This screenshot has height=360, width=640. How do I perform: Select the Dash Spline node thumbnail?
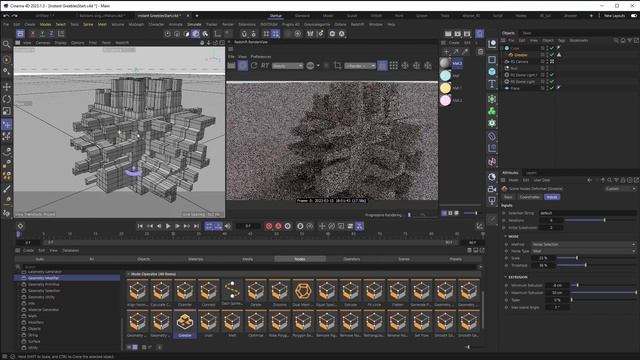click(x=232, y=293)
